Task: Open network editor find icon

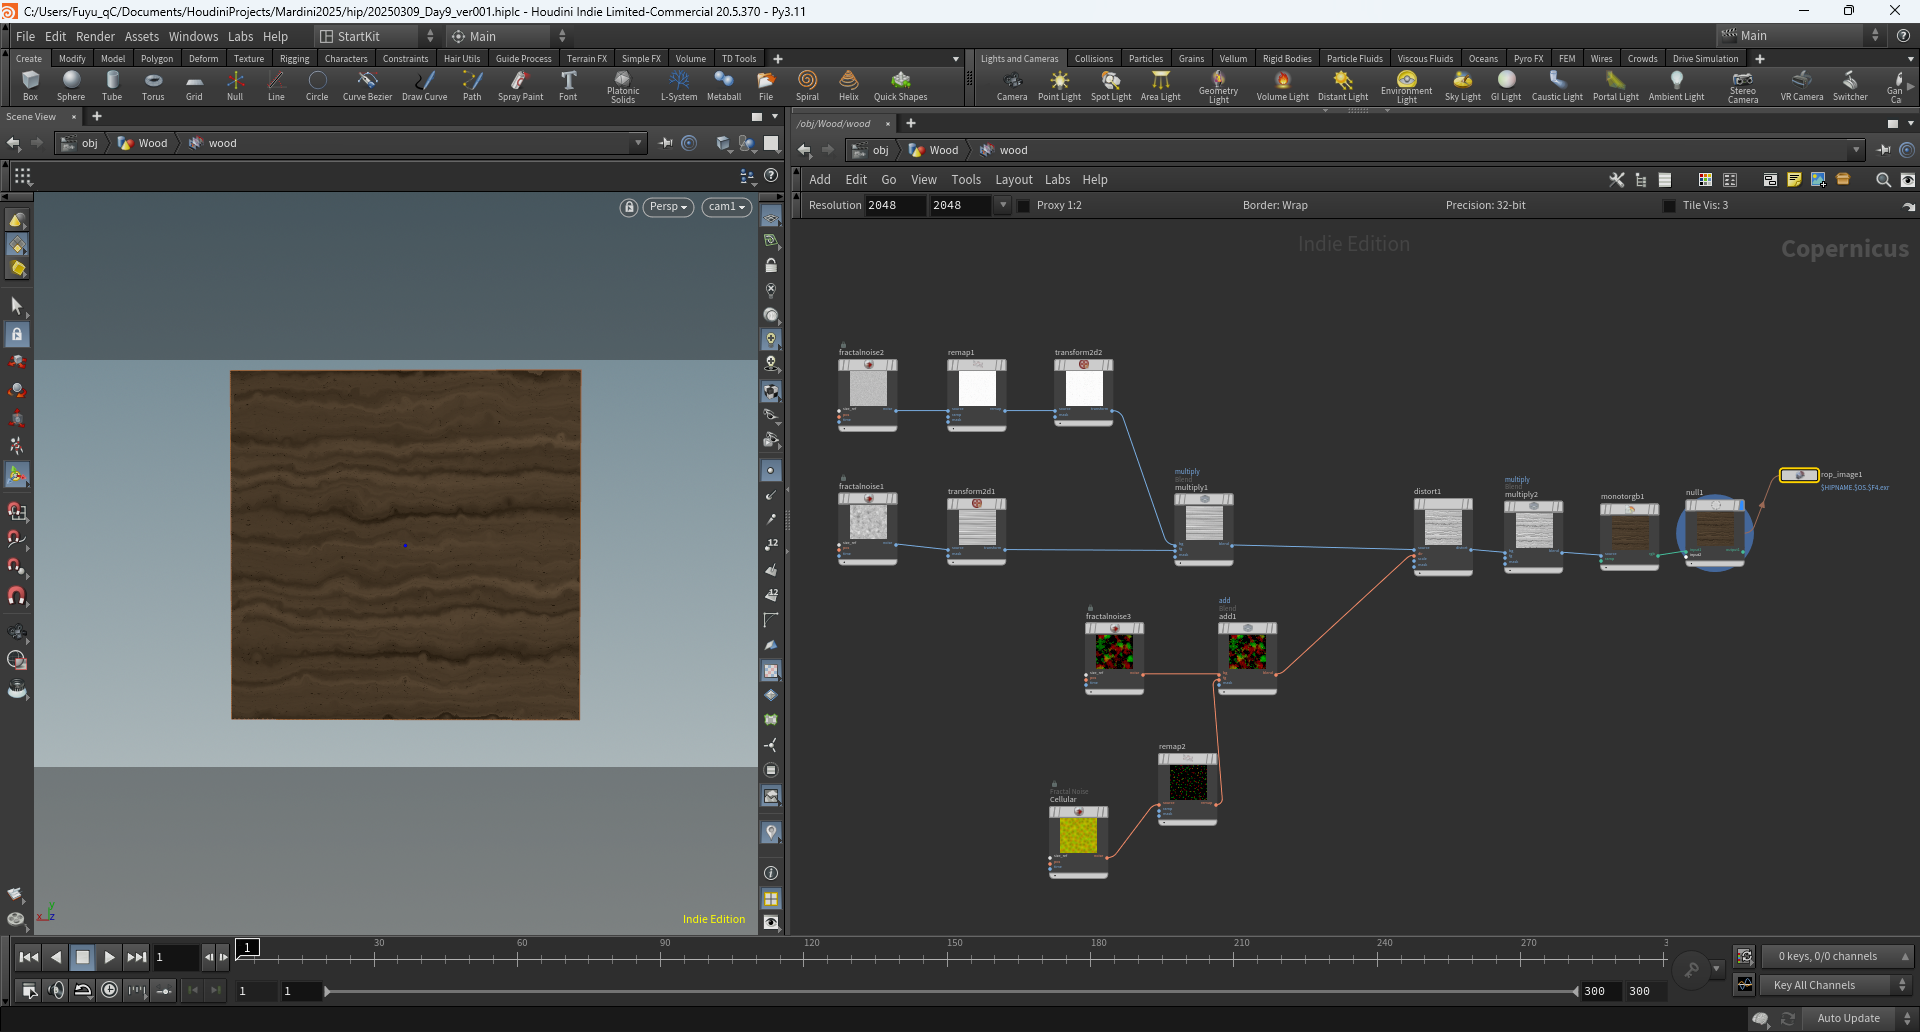Action: pyautogui.click(x=1883, y=180)
